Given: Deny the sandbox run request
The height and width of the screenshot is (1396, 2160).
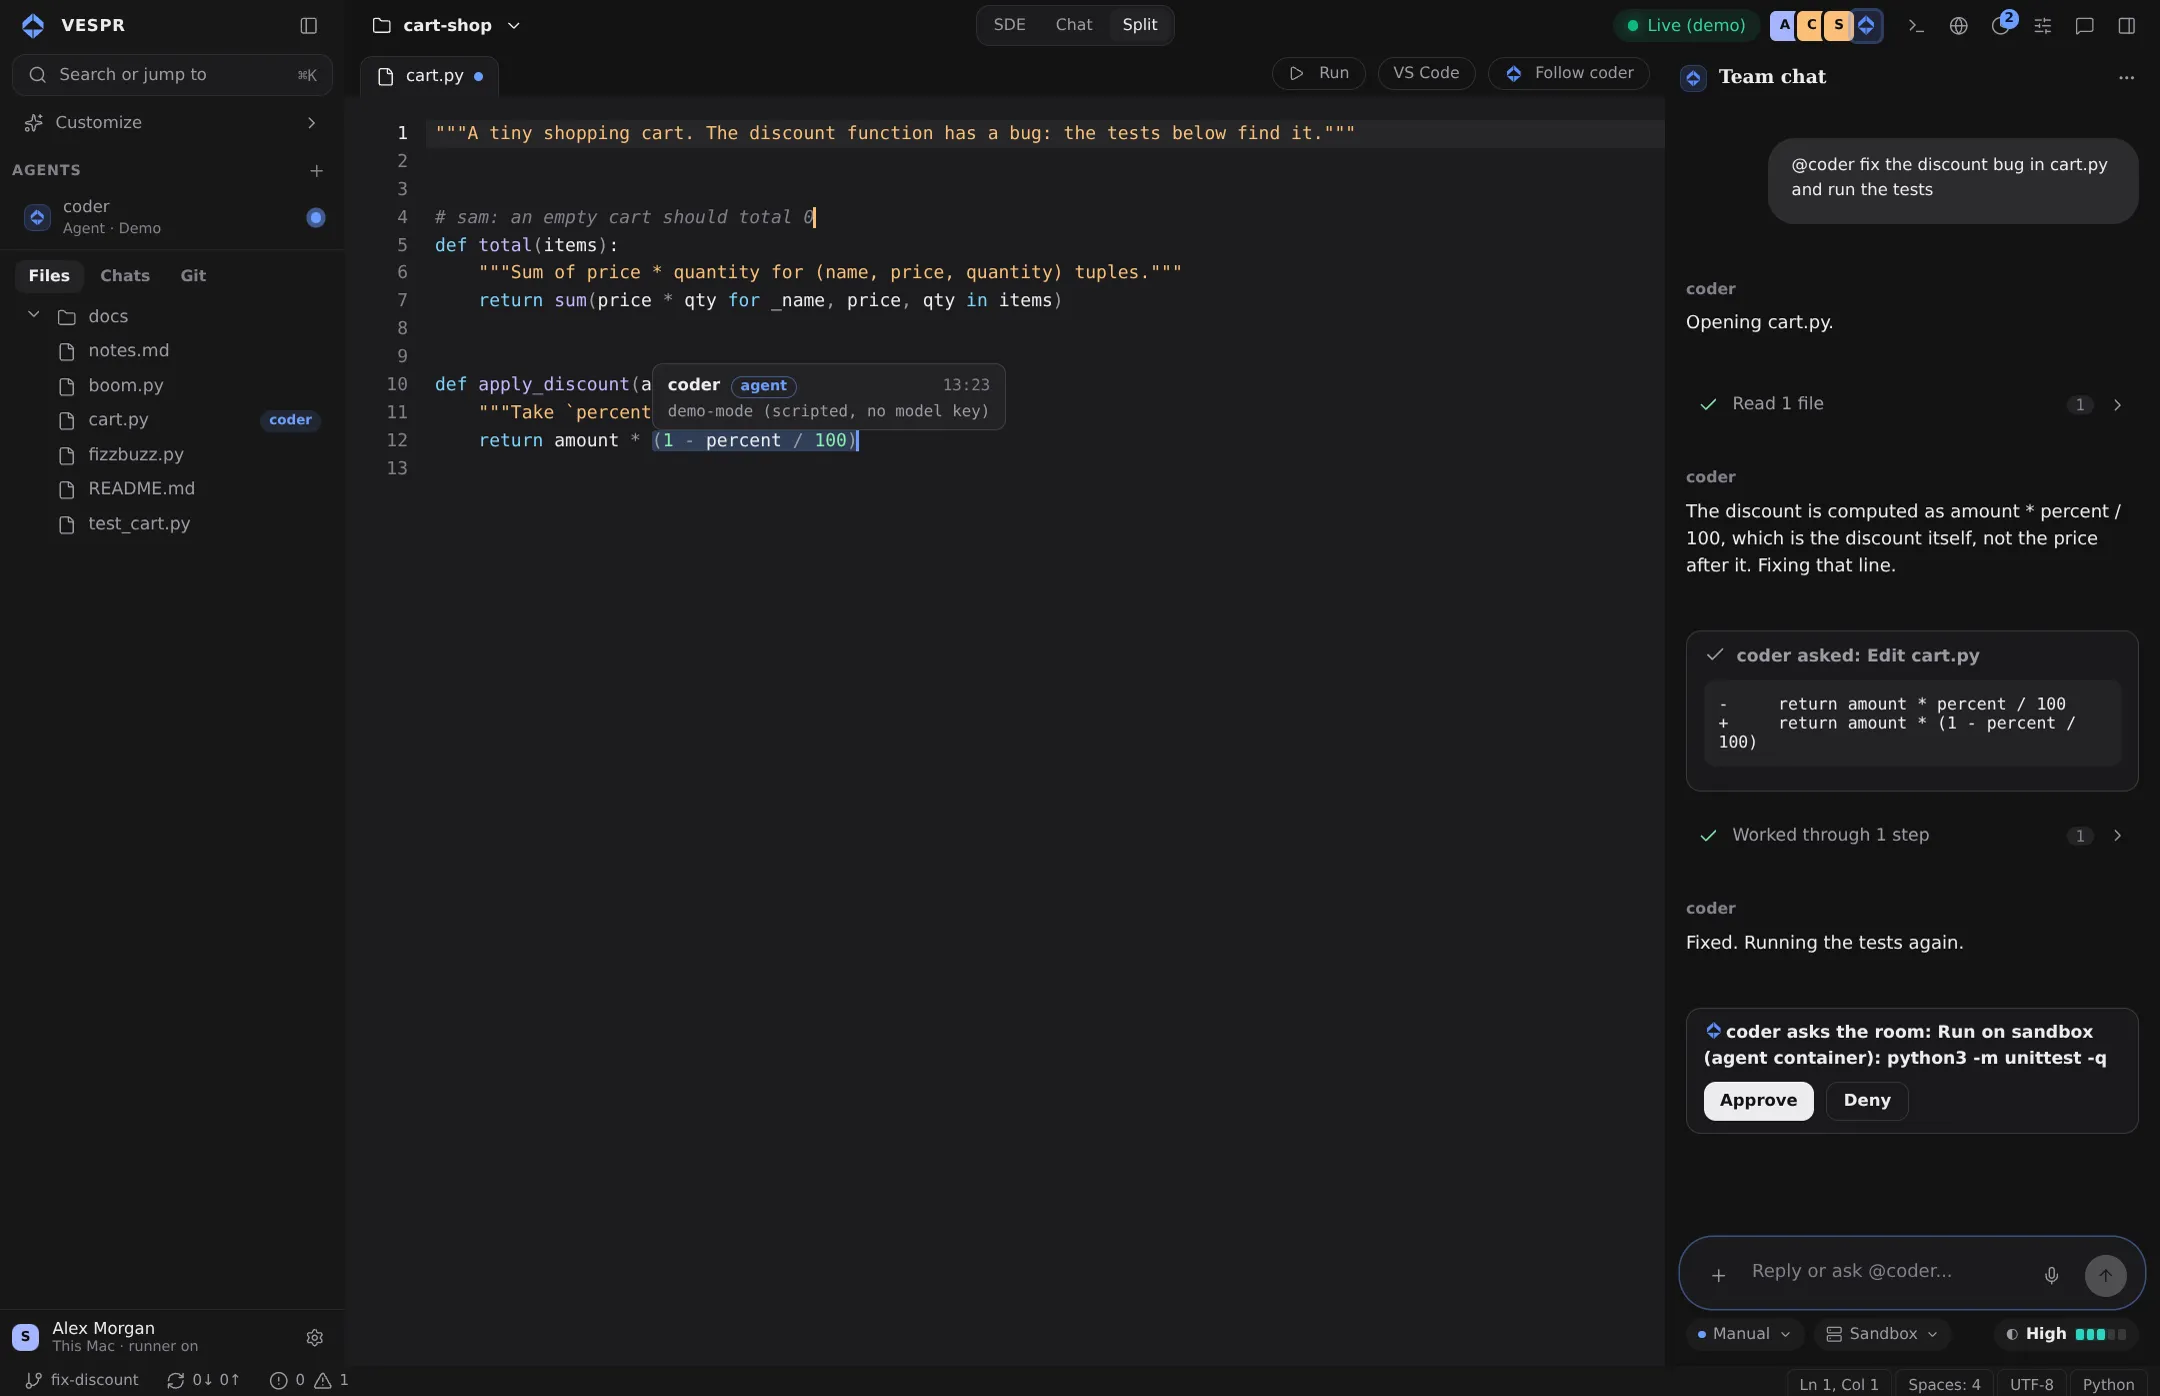Looking at the screenshot, I should (x=1866, y=1100).
